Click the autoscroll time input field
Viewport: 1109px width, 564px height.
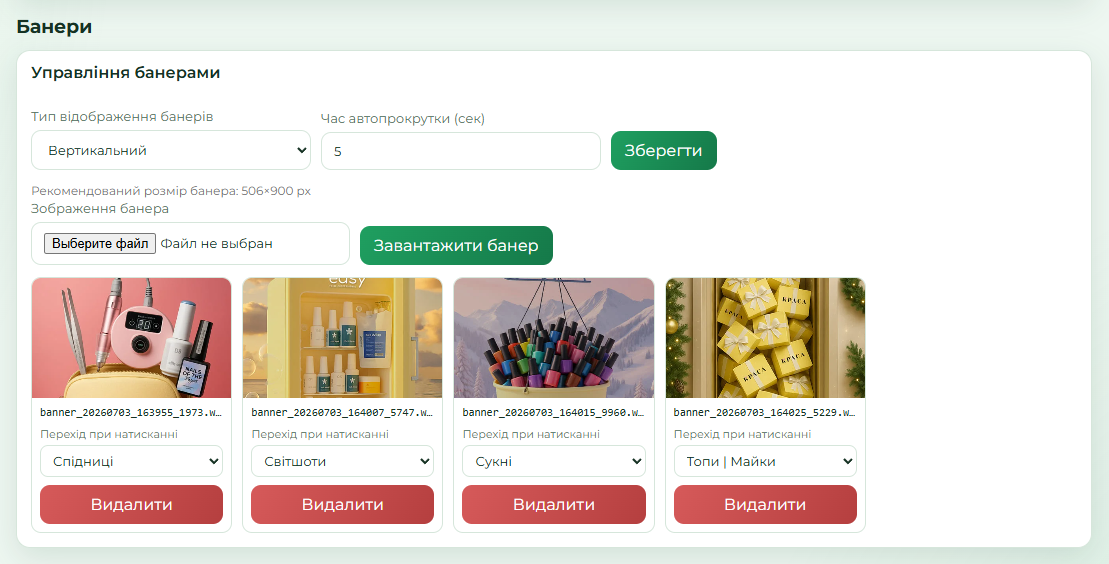coord(460,151)
